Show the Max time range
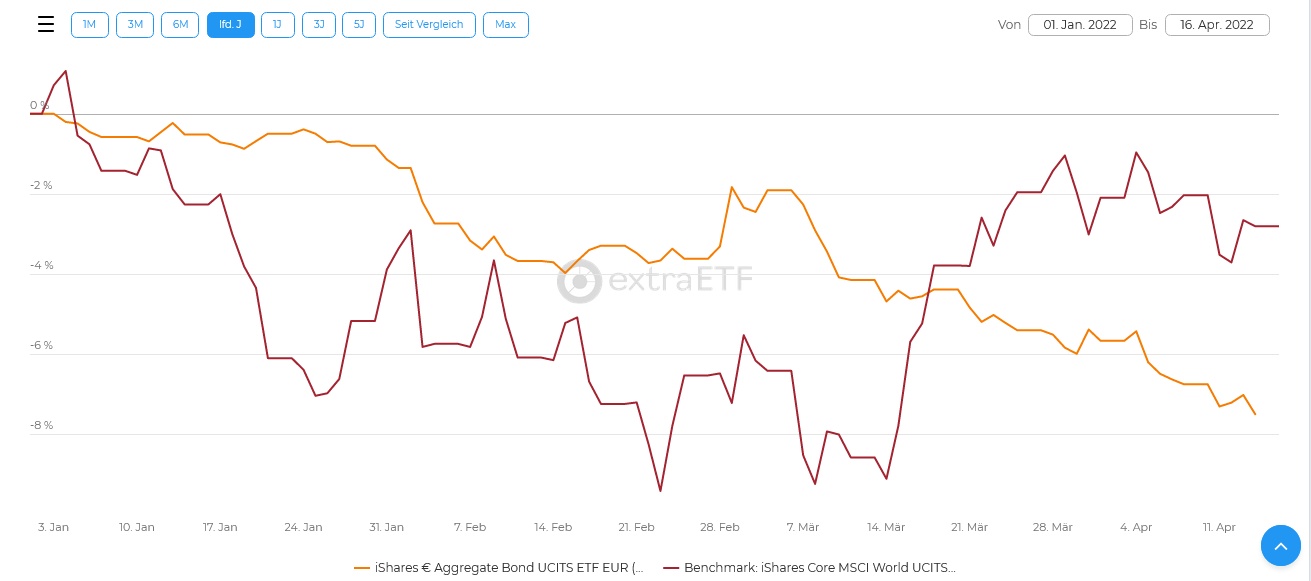Image resolution: width=1311 pixels, height=581 pixels. [505, 25]
